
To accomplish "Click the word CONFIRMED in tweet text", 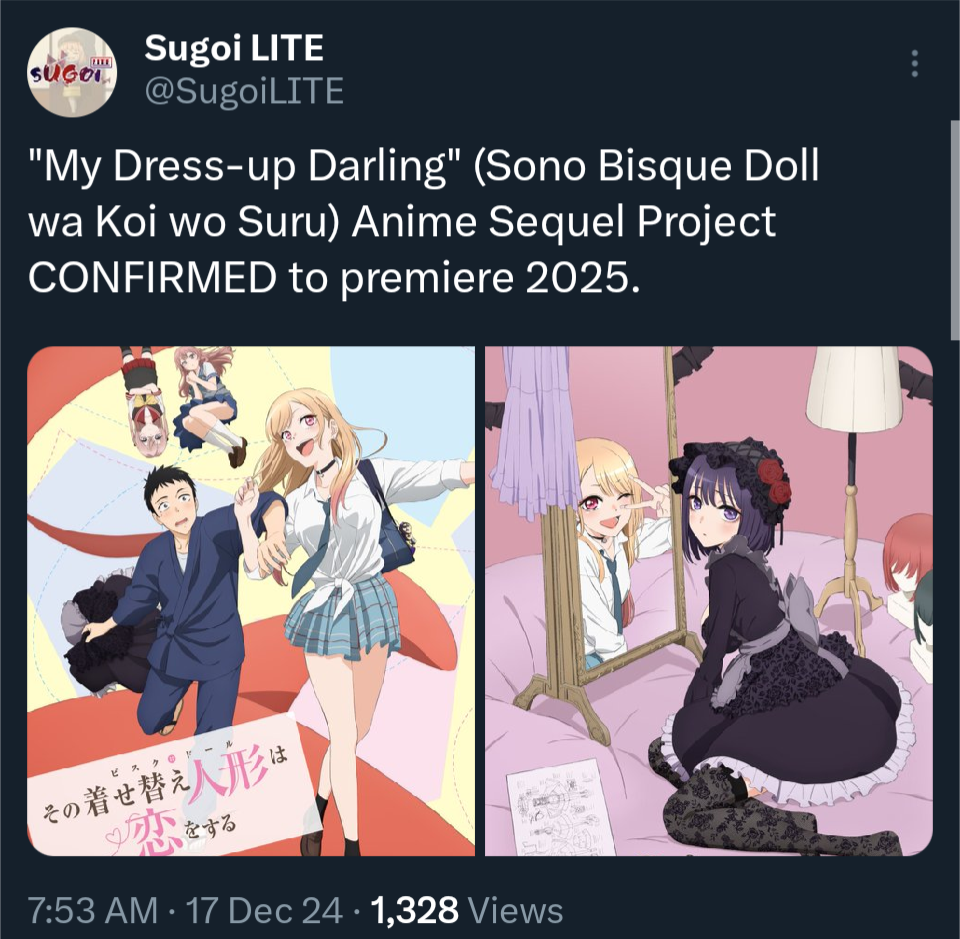I will [x=152, y=278].
